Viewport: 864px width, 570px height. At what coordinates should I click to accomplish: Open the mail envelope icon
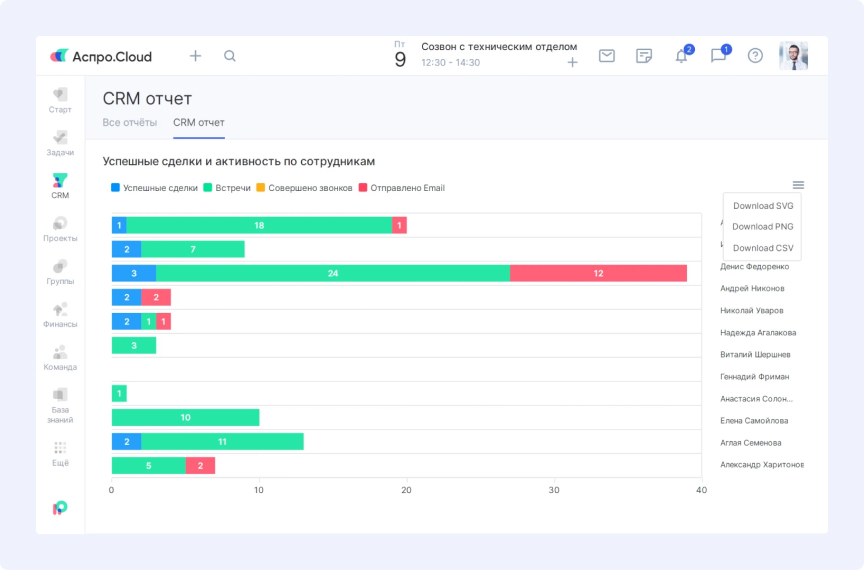point(607,56)
